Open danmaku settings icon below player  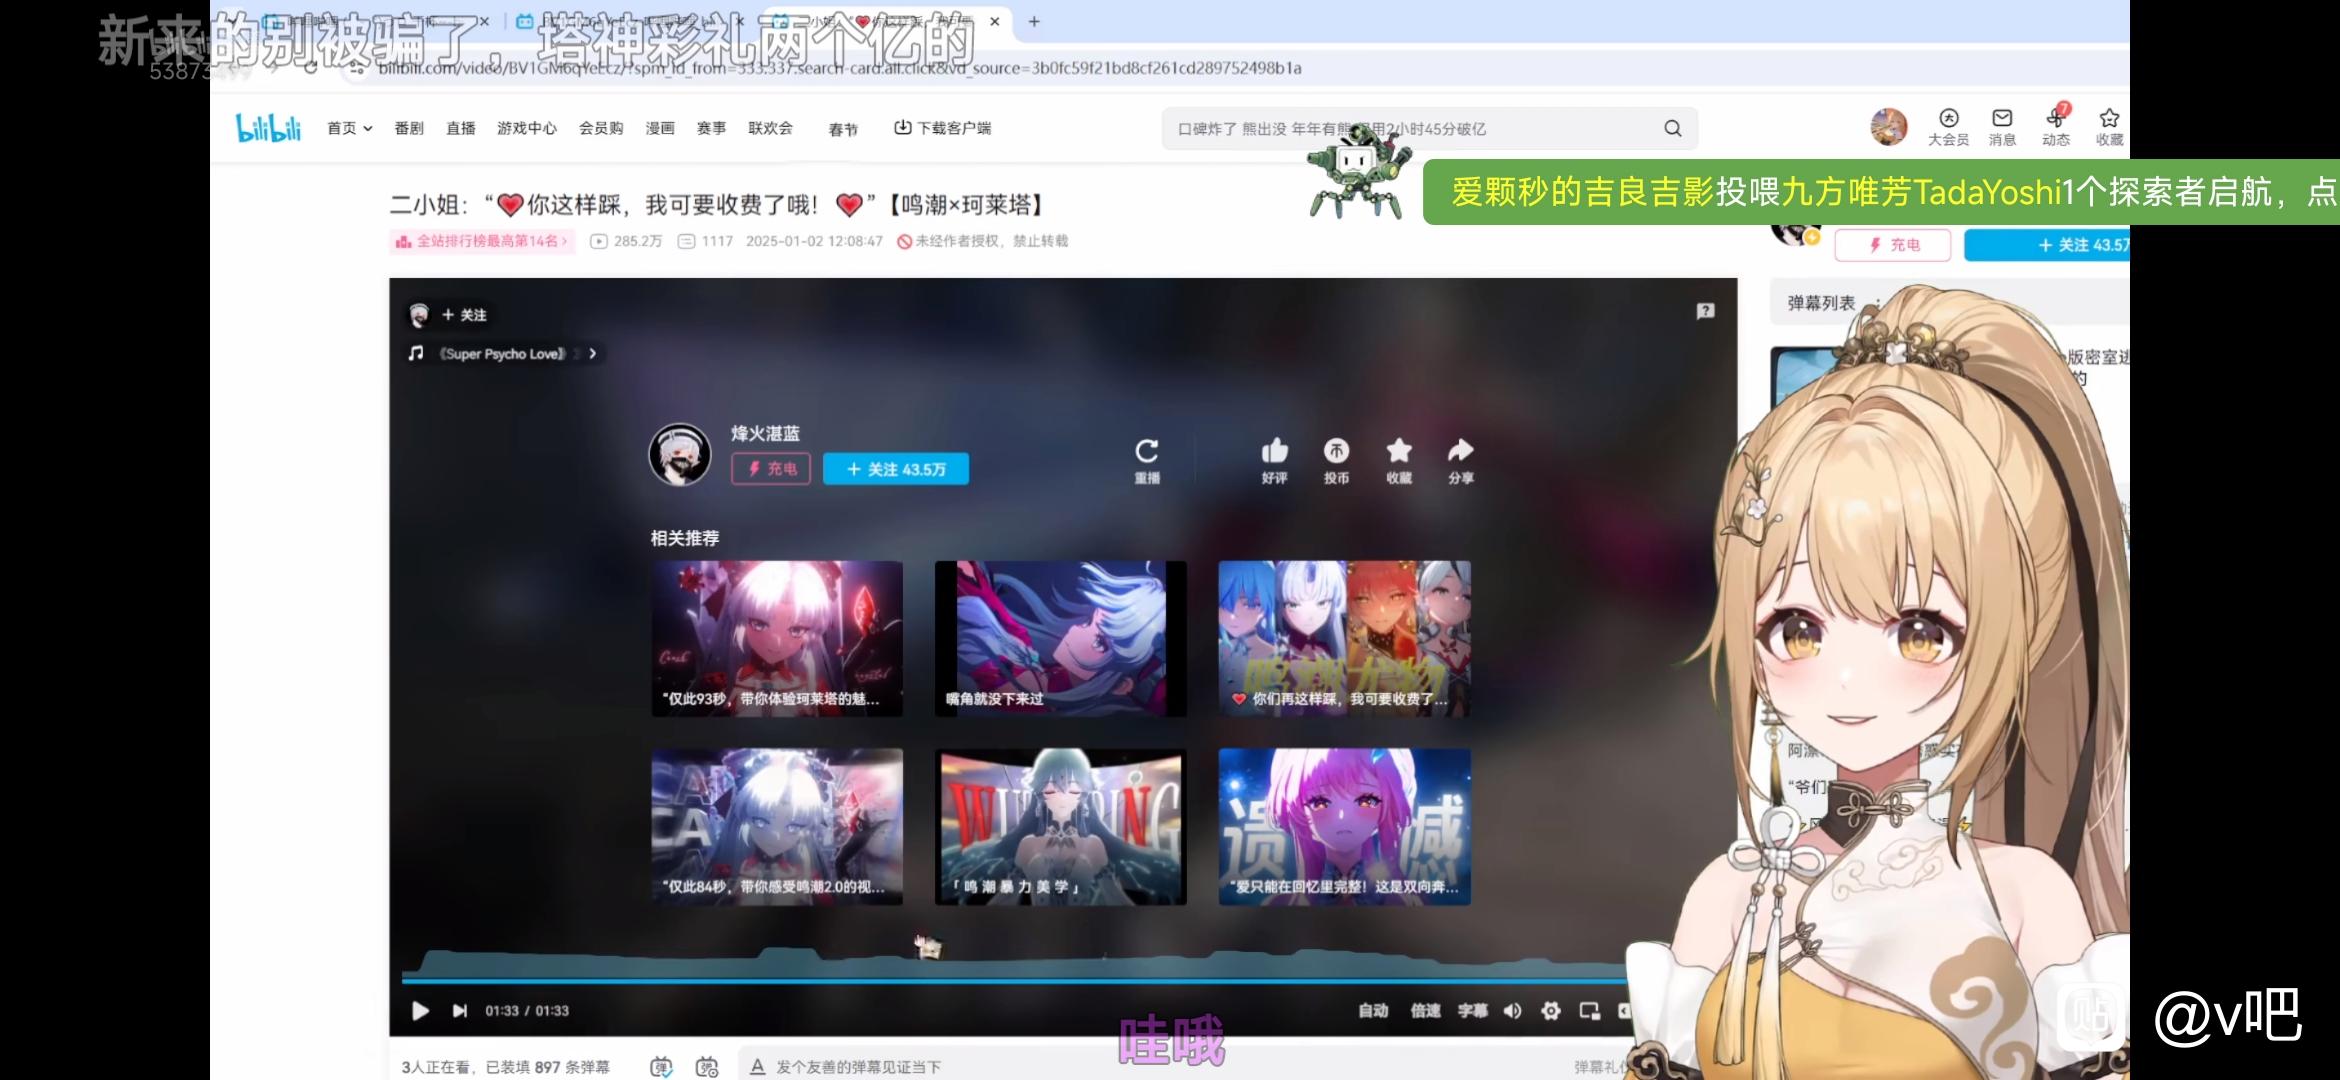coord(707,1067)
